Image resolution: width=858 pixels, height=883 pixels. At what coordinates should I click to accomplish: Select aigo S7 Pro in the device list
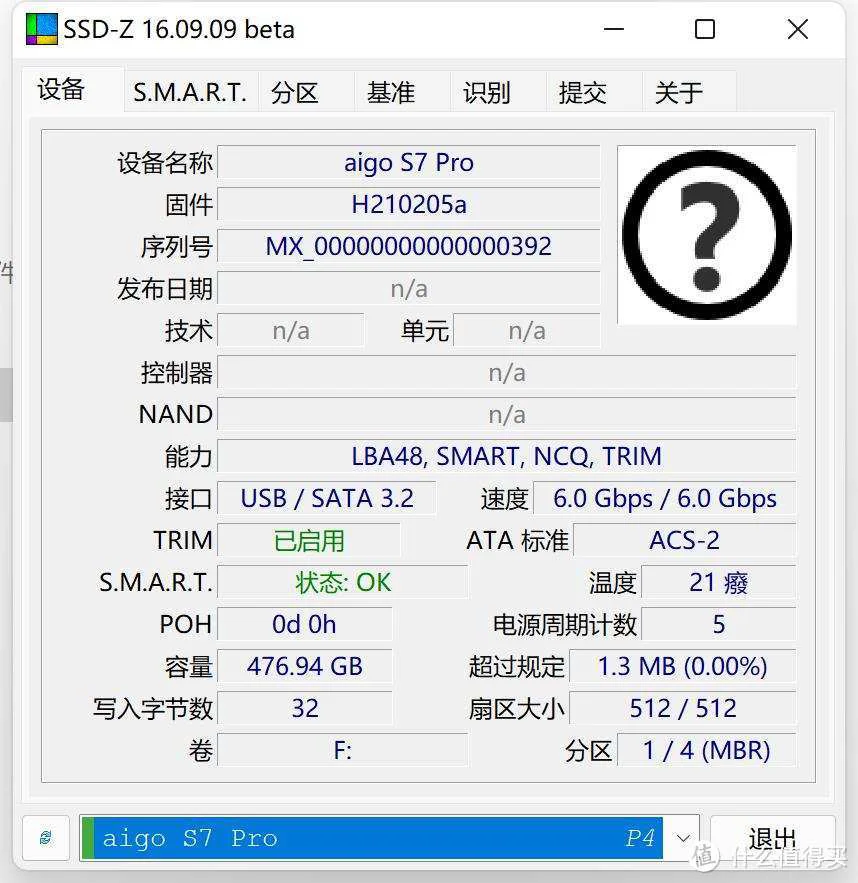pyautogui.click(x=372, y=838)
